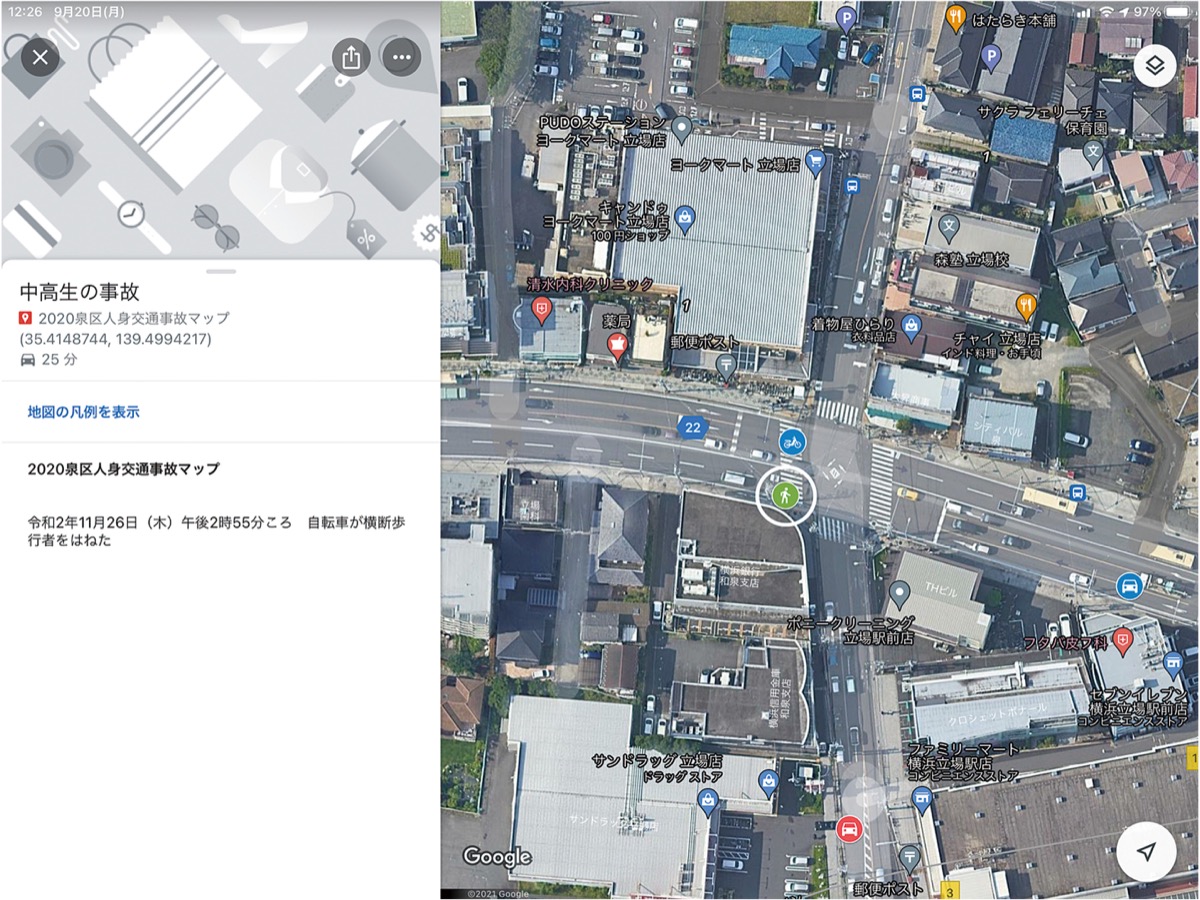Tap the 地図の凡例を表示 link

coord(83,411)
